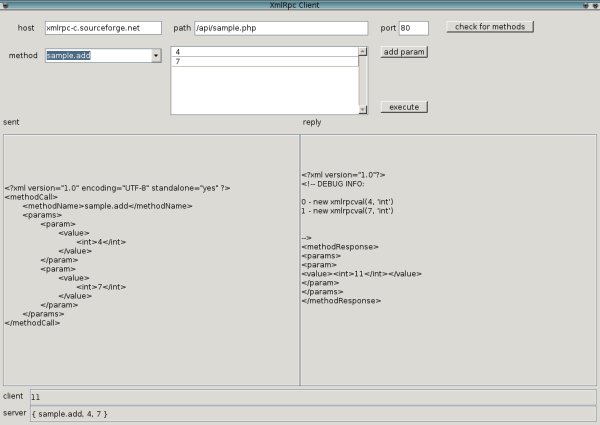
Task: Open the window menu icon in title bar left corner
Action: pyautogui.click(x=5, y=5)
